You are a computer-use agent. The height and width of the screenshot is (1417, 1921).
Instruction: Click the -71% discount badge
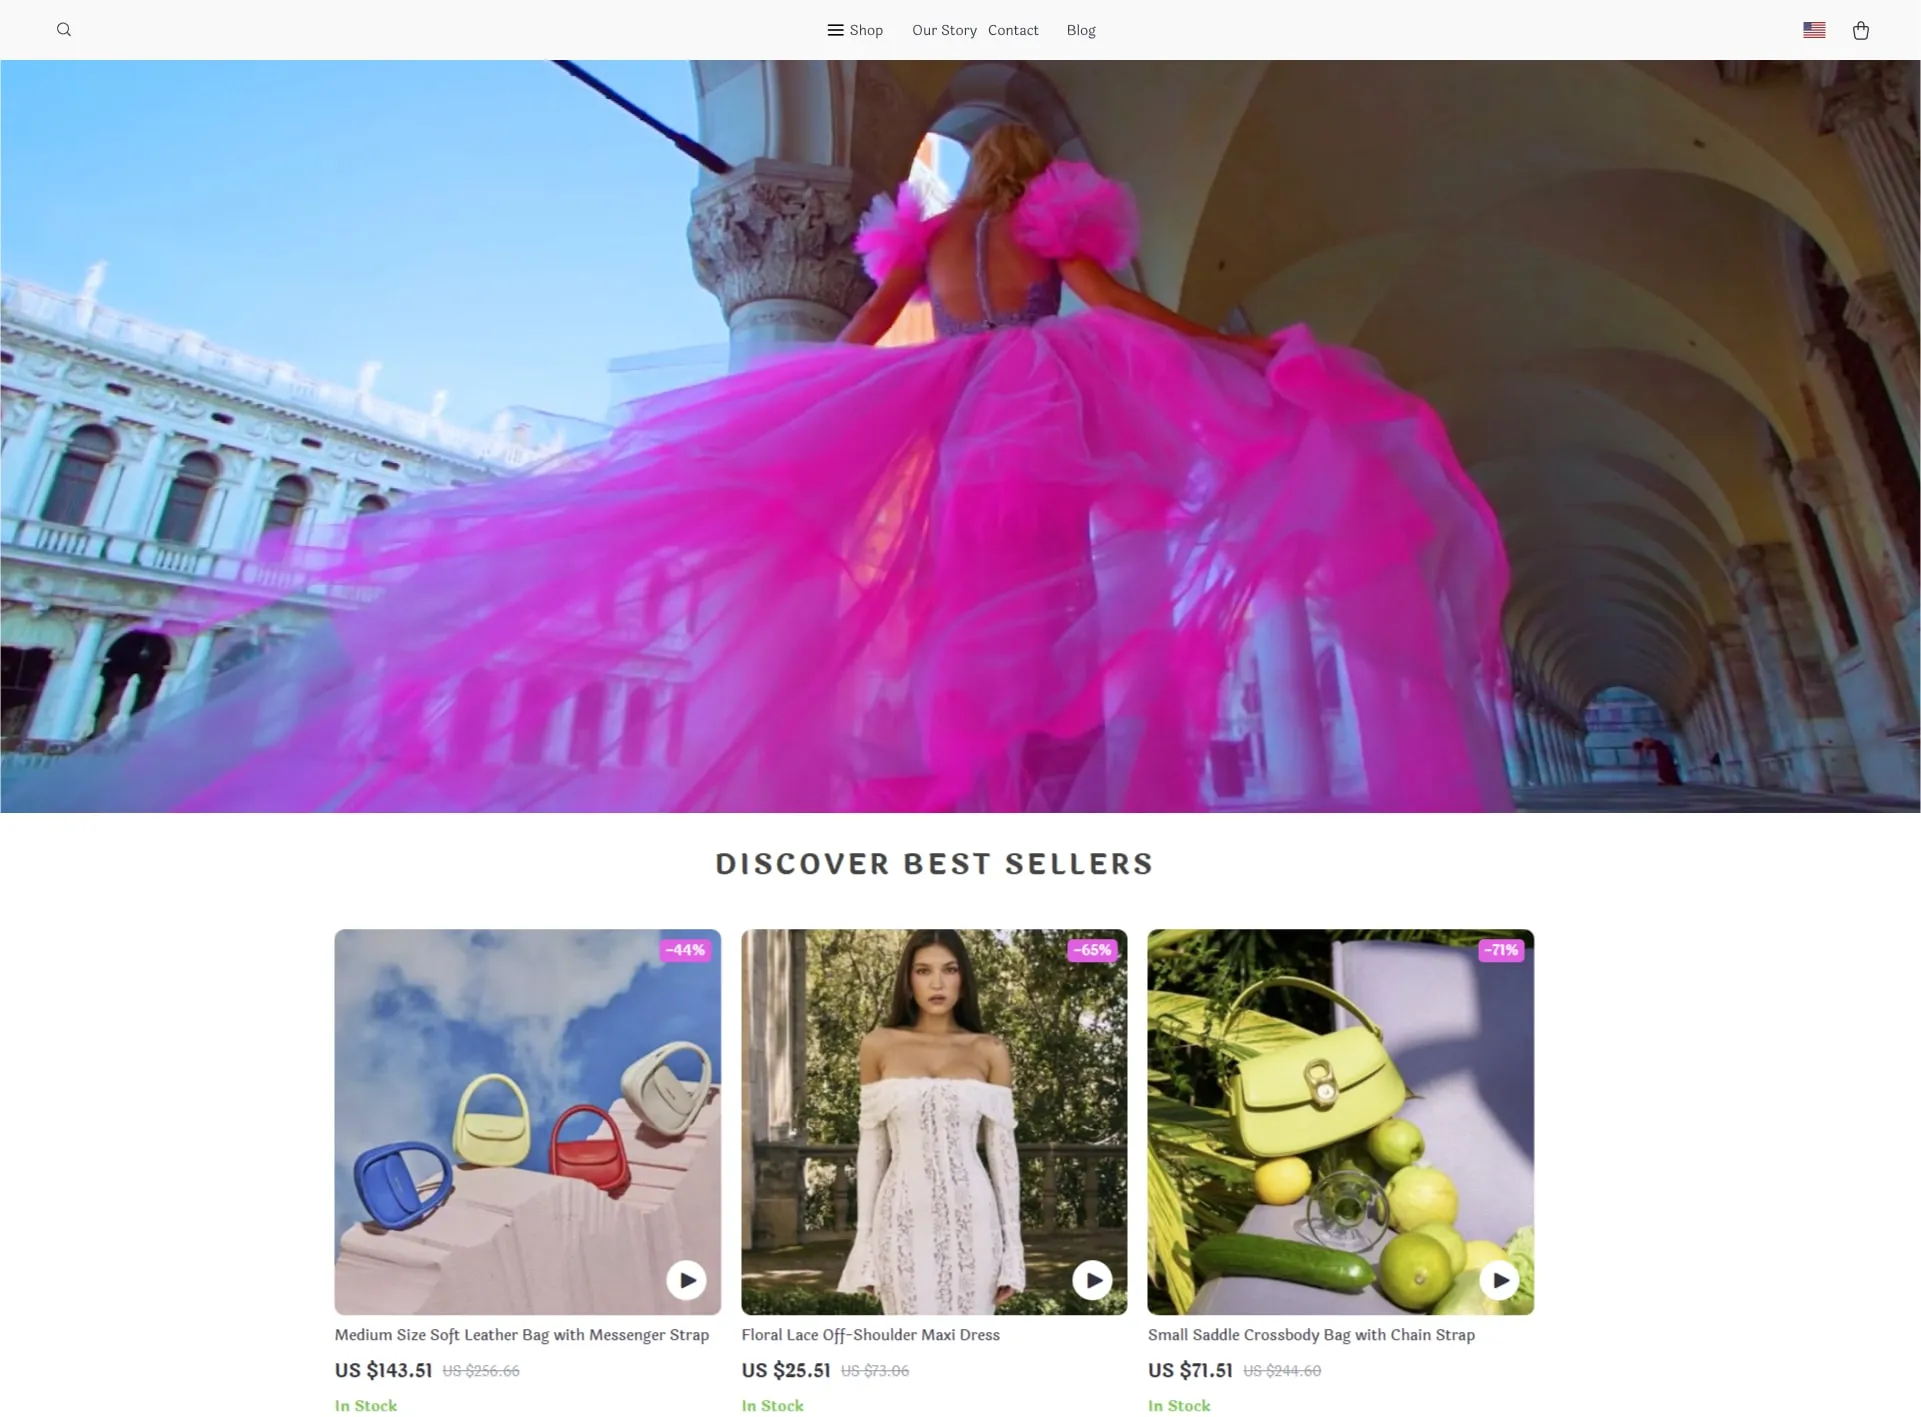click(1500, 950)
